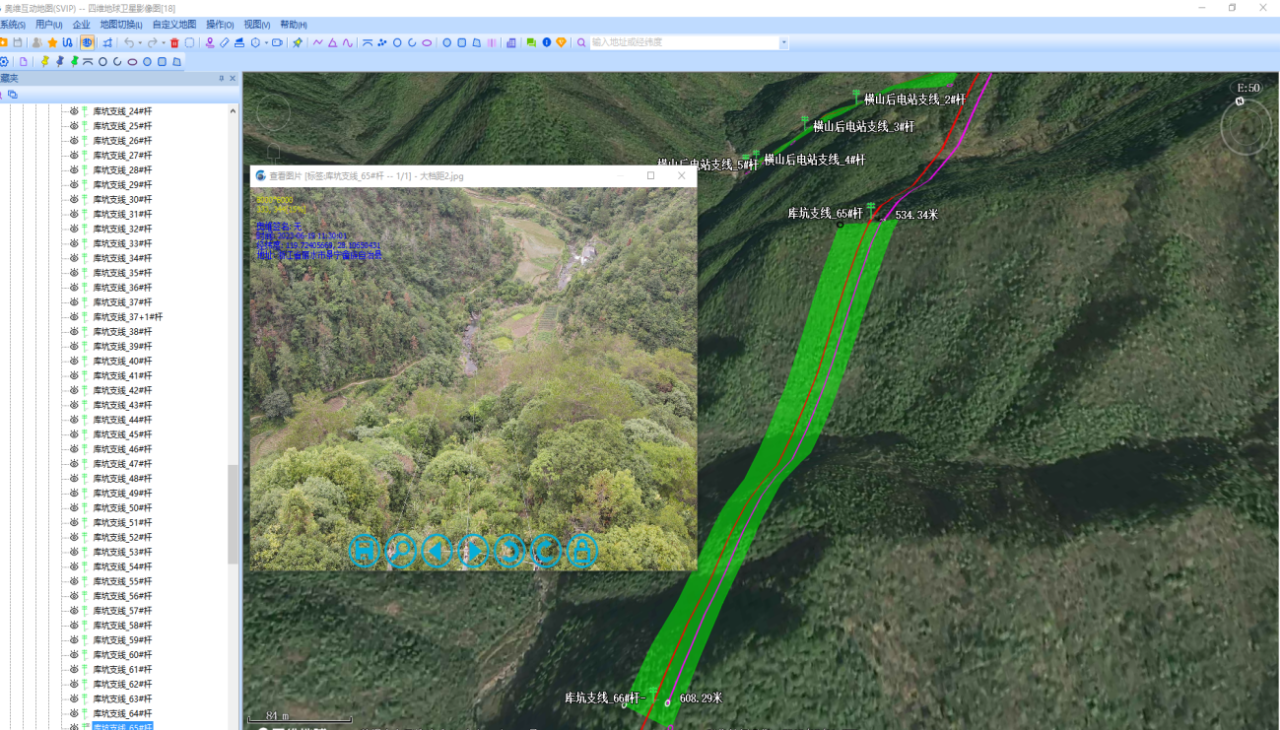Go to the previous image in the viewer
This screenshot has height=730, width=1280.
437,551
